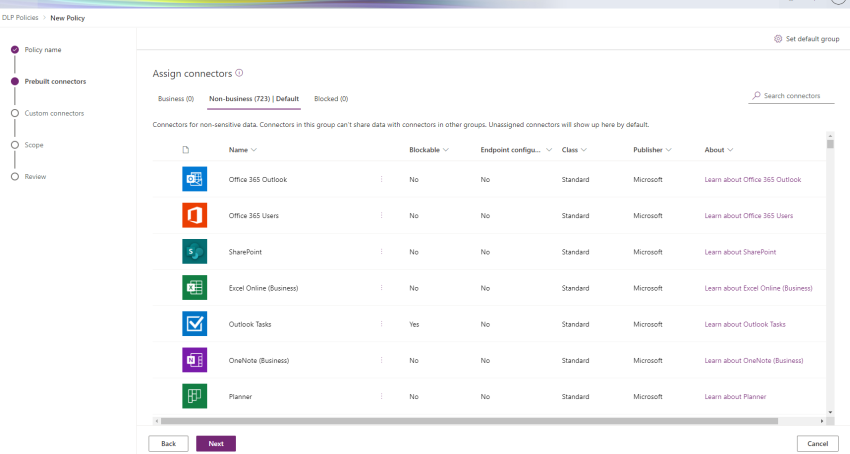850x454 pixels.
Task: Click the scroll right arrow of the table
Action: [x=822, y=421]
